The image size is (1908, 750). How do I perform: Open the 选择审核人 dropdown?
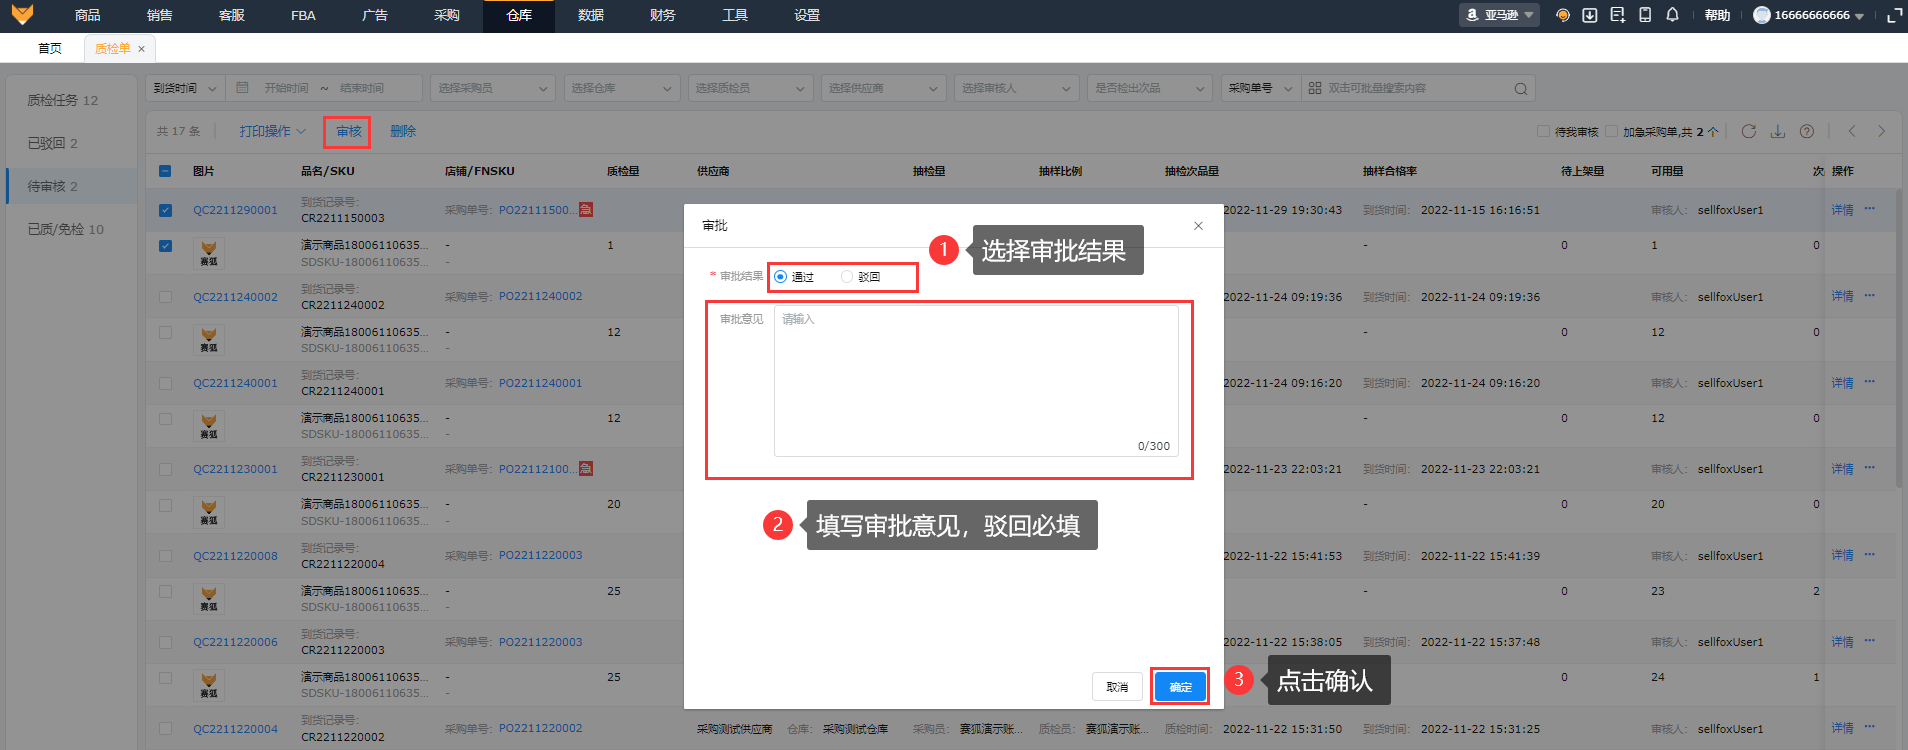coord(1016,88)
